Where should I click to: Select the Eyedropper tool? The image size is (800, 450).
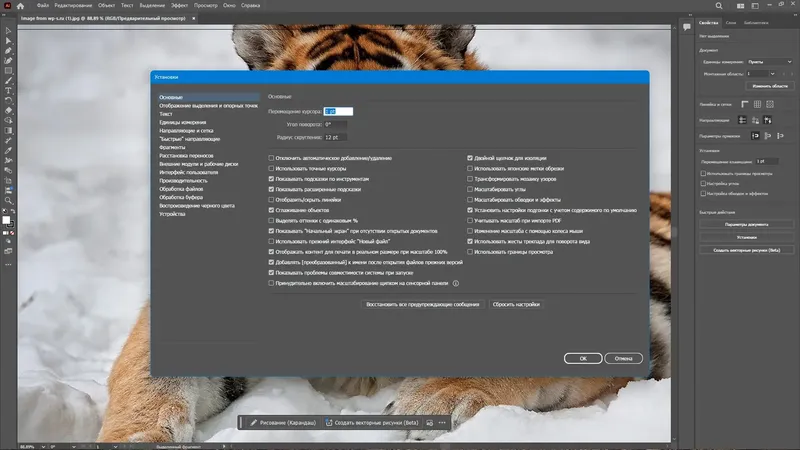(x=8, y=151)
